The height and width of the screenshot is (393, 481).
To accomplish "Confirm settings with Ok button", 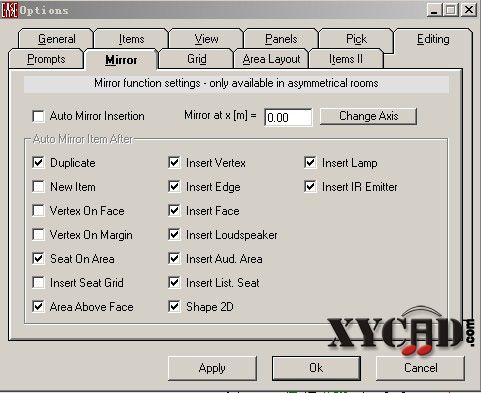I will click(316, 368).
